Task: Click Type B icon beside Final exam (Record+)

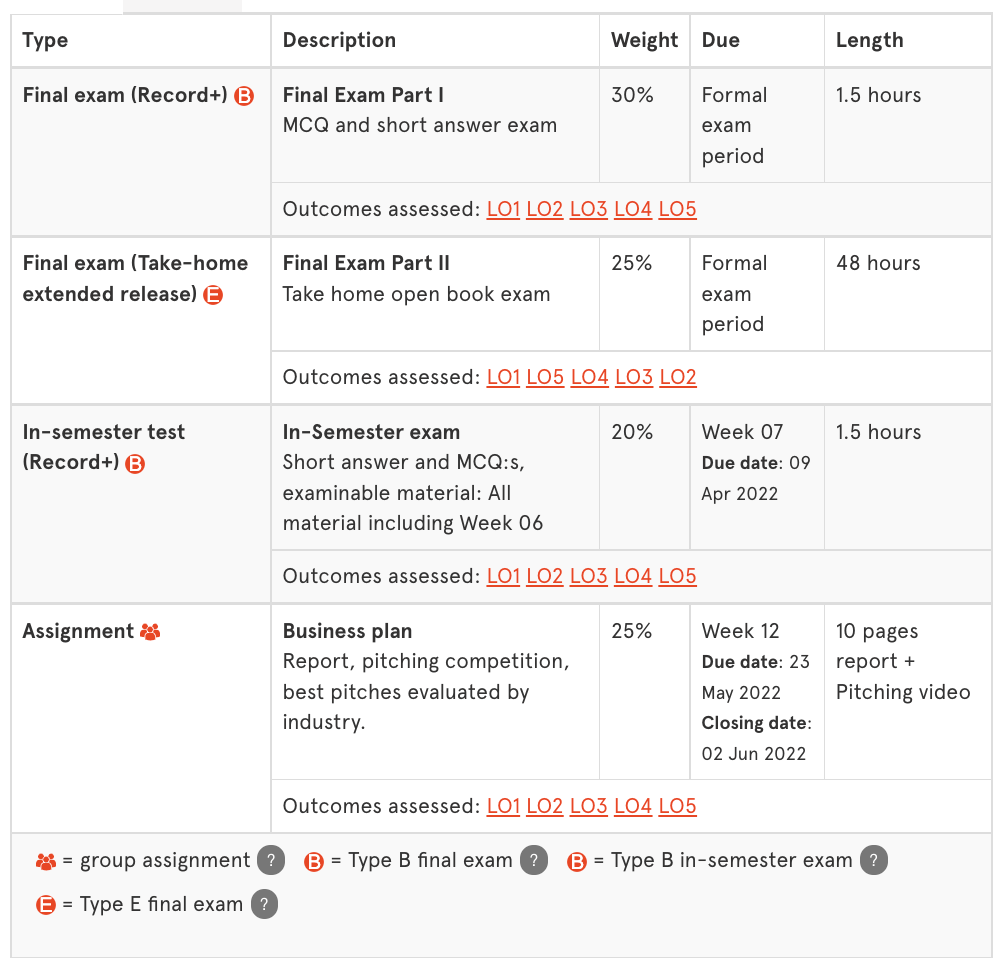Action: click(x=244, y=96)
